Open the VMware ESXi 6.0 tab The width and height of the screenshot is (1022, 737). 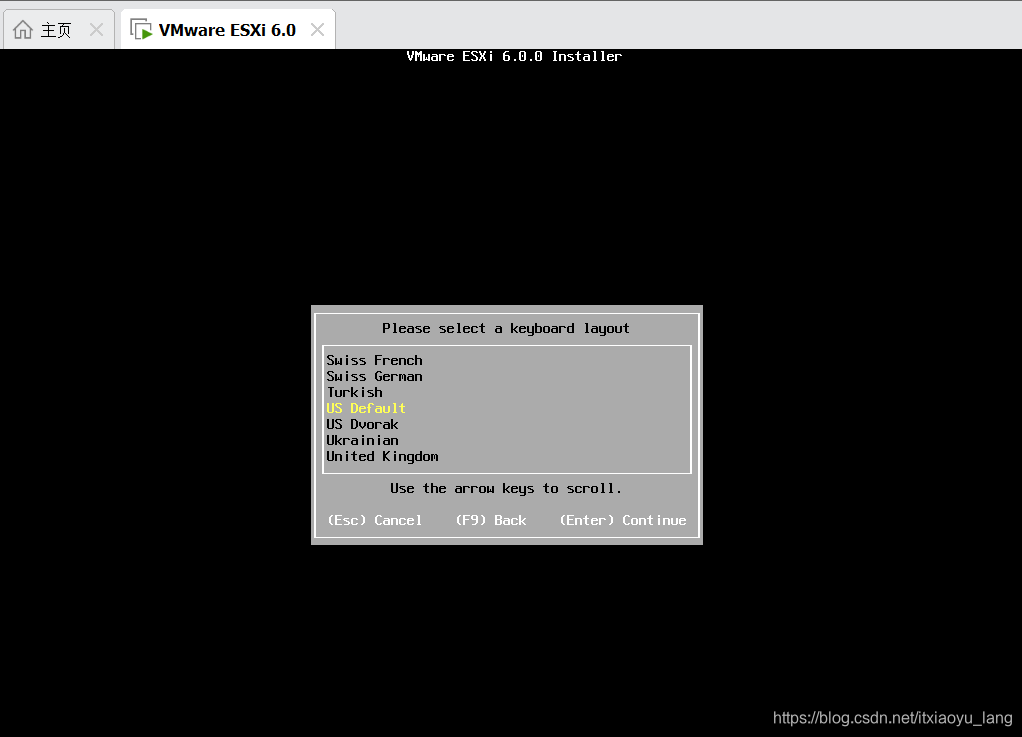click(x=227, y=30)
